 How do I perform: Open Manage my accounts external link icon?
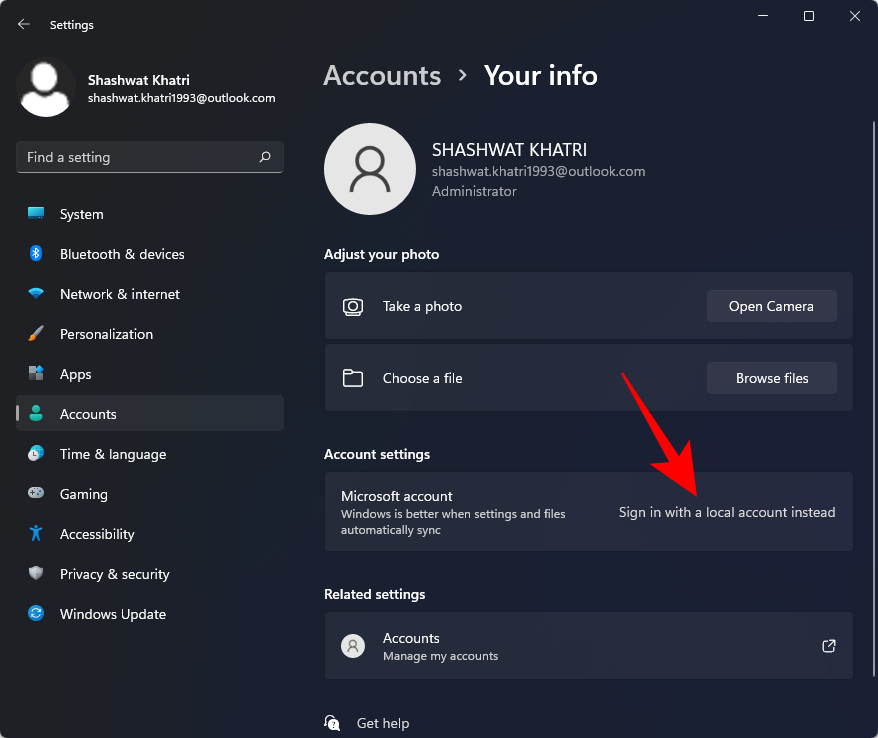point(829,646)
